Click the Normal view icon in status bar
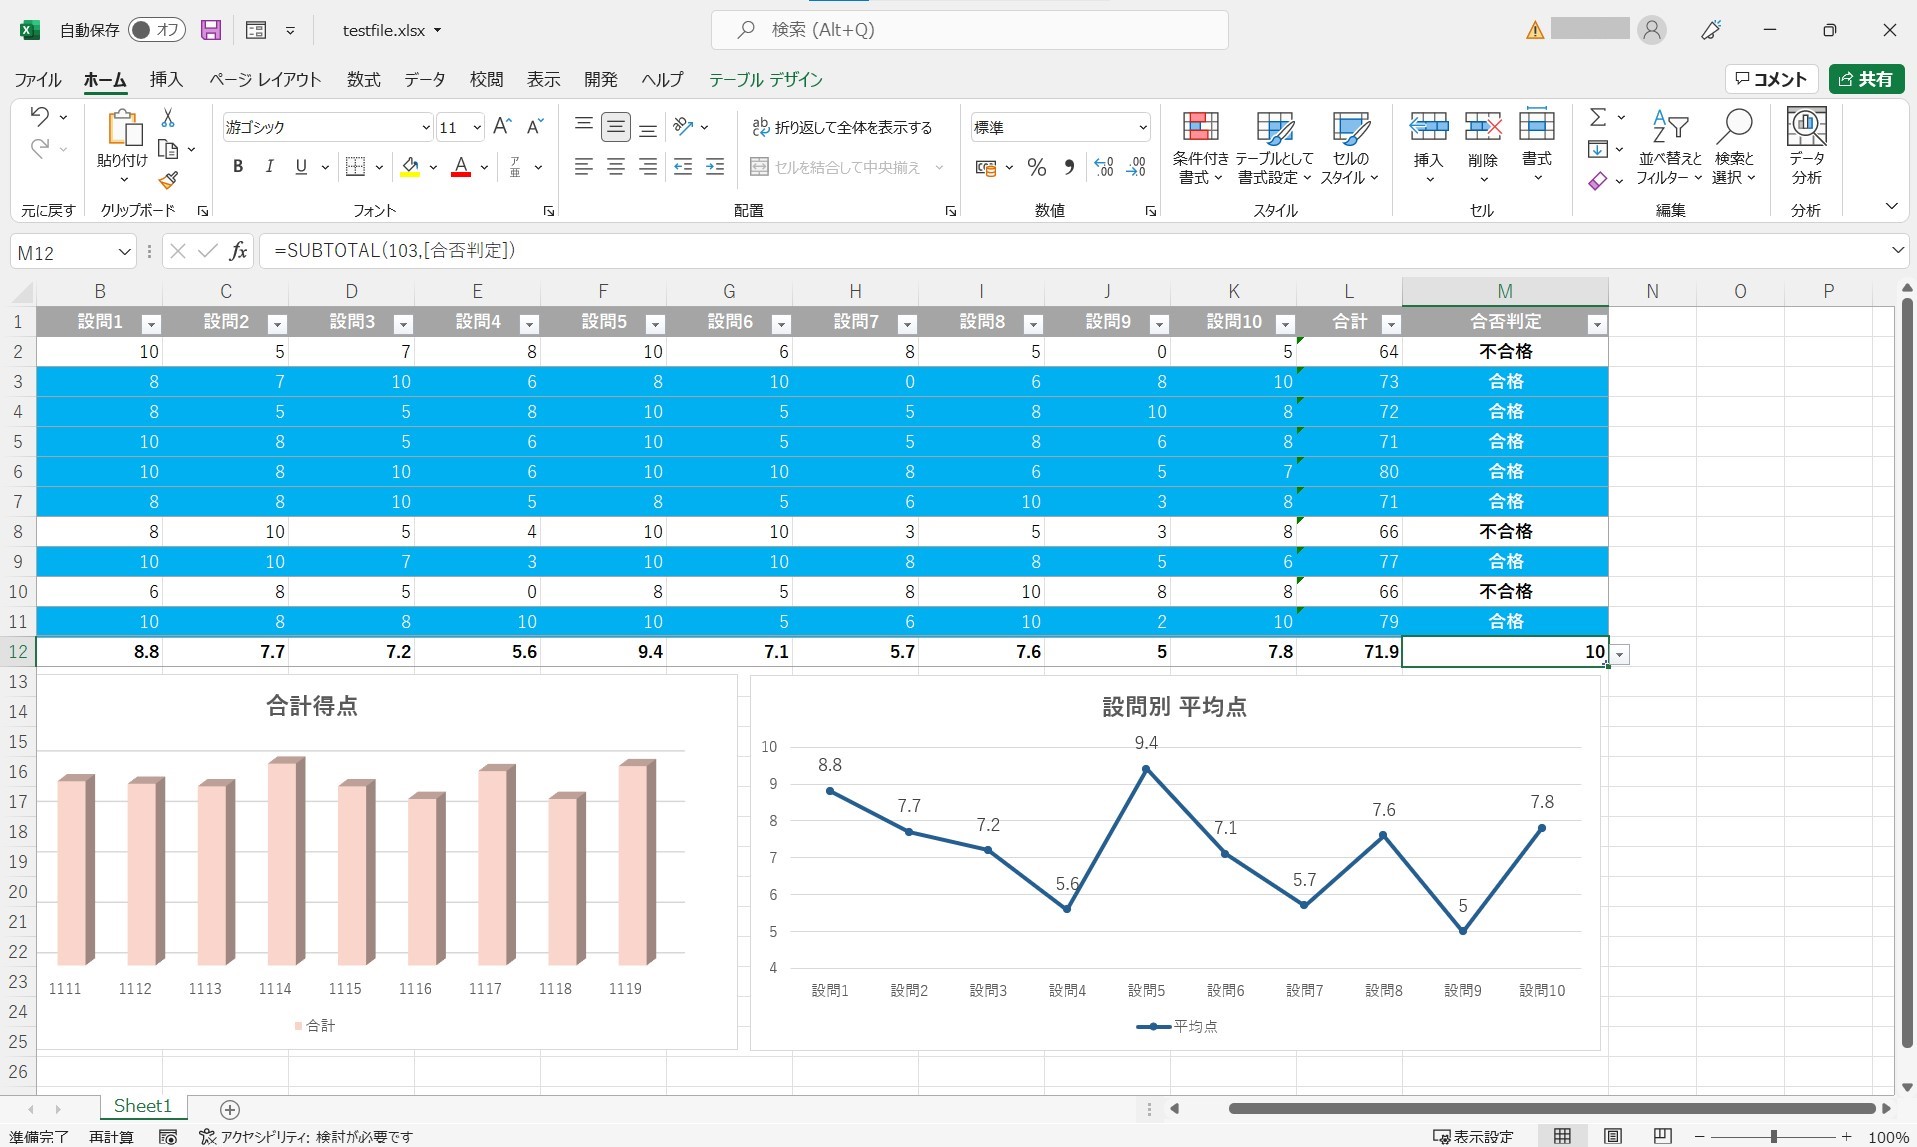 click(1562, 1136)
